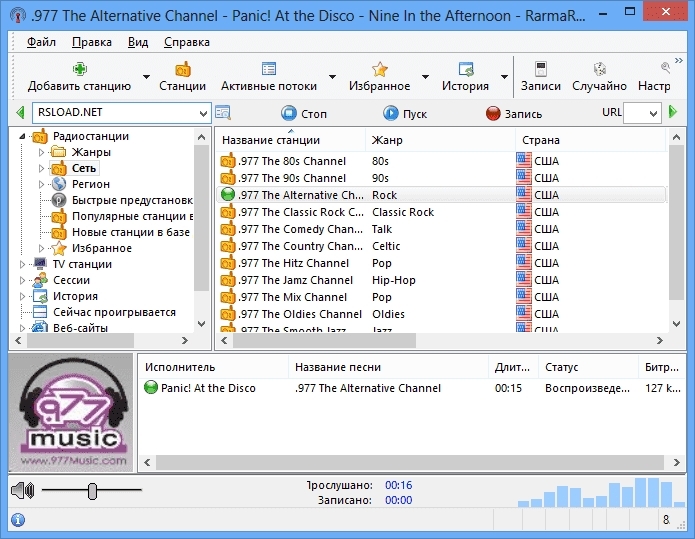The width and height of the screenshot is (695, 539).
Task: Open the RSLOAD.NET search combo box
Action: click(121, 113)
